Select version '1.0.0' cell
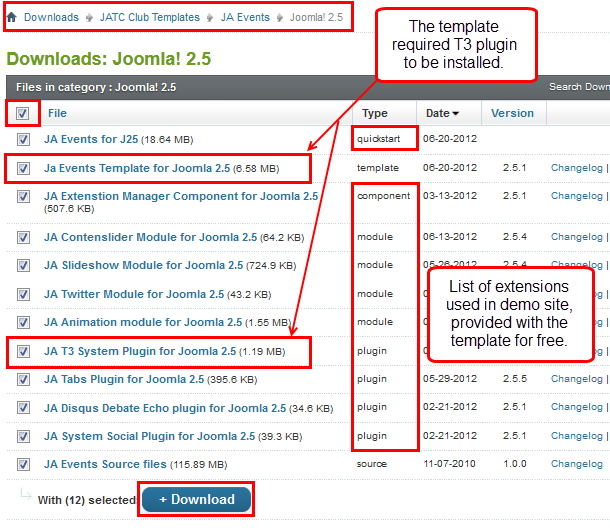This screenshot has width=610, height=528. (515, 464)
